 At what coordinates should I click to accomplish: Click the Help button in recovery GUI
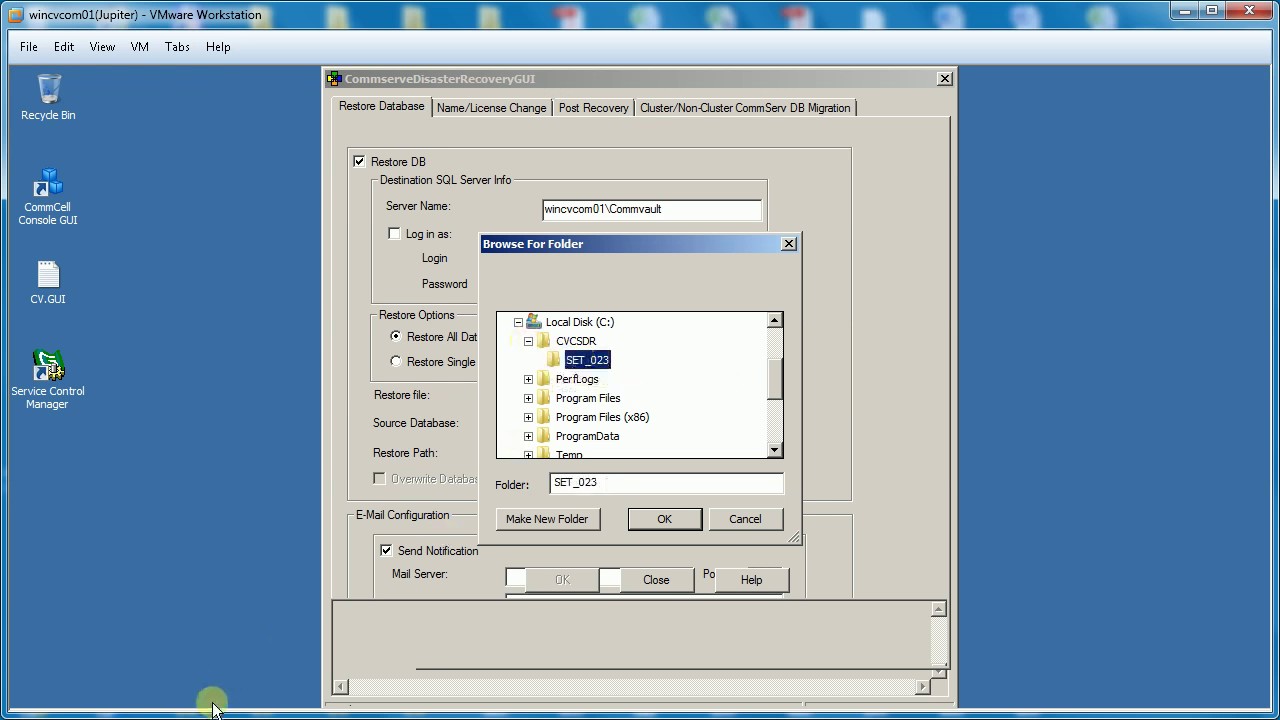(x=751, y=580)
